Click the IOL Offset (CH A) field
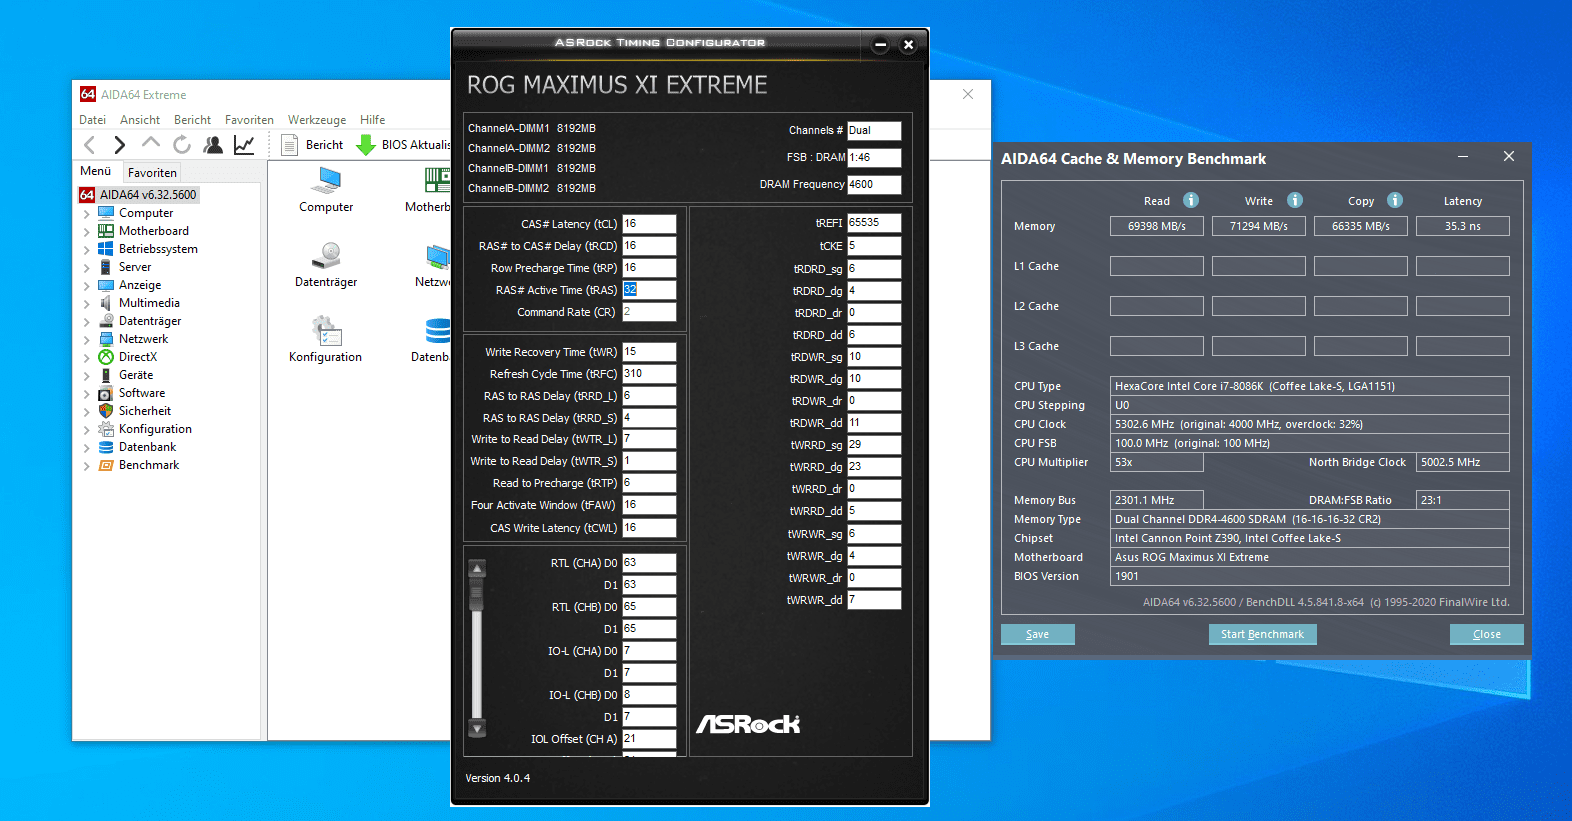This screenshot has width=1572, height=821. [649, 739]
